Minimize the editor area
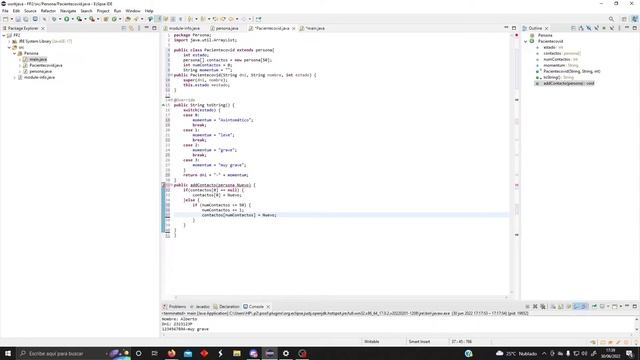Viewport: 640px width, 360px height. (x=506, y=28)
